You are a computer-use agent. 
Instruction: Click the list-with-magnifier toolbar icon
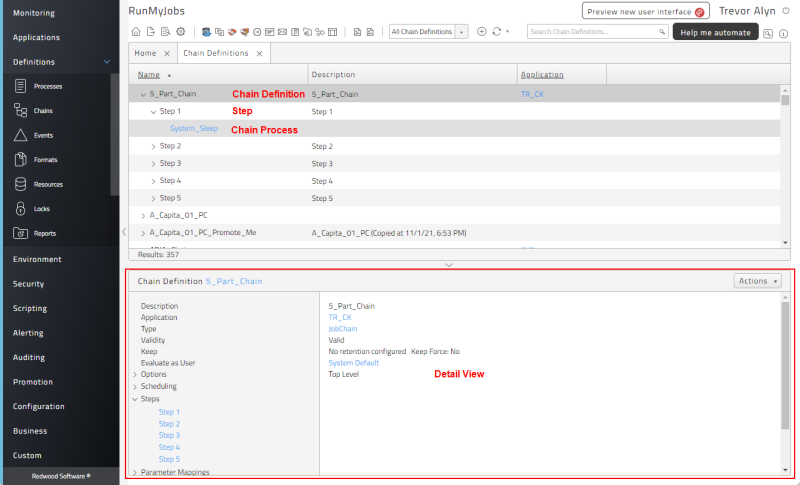coord(165,32)
